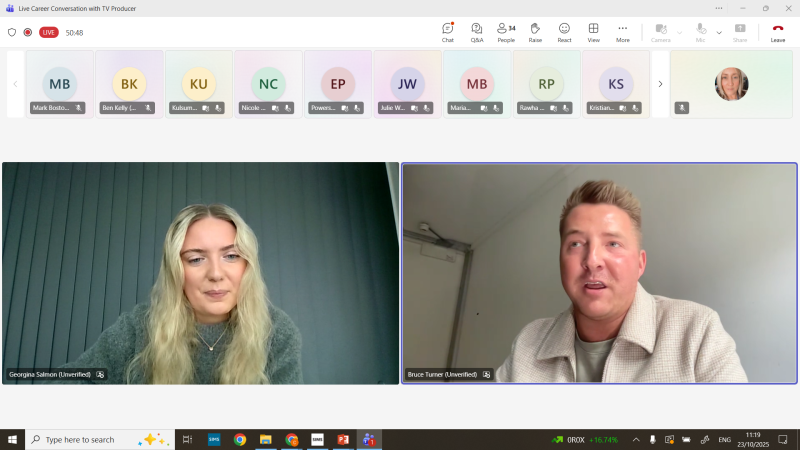Click the Share screen icon
This screenshot has height=450, width=800.
click(740, 32)
